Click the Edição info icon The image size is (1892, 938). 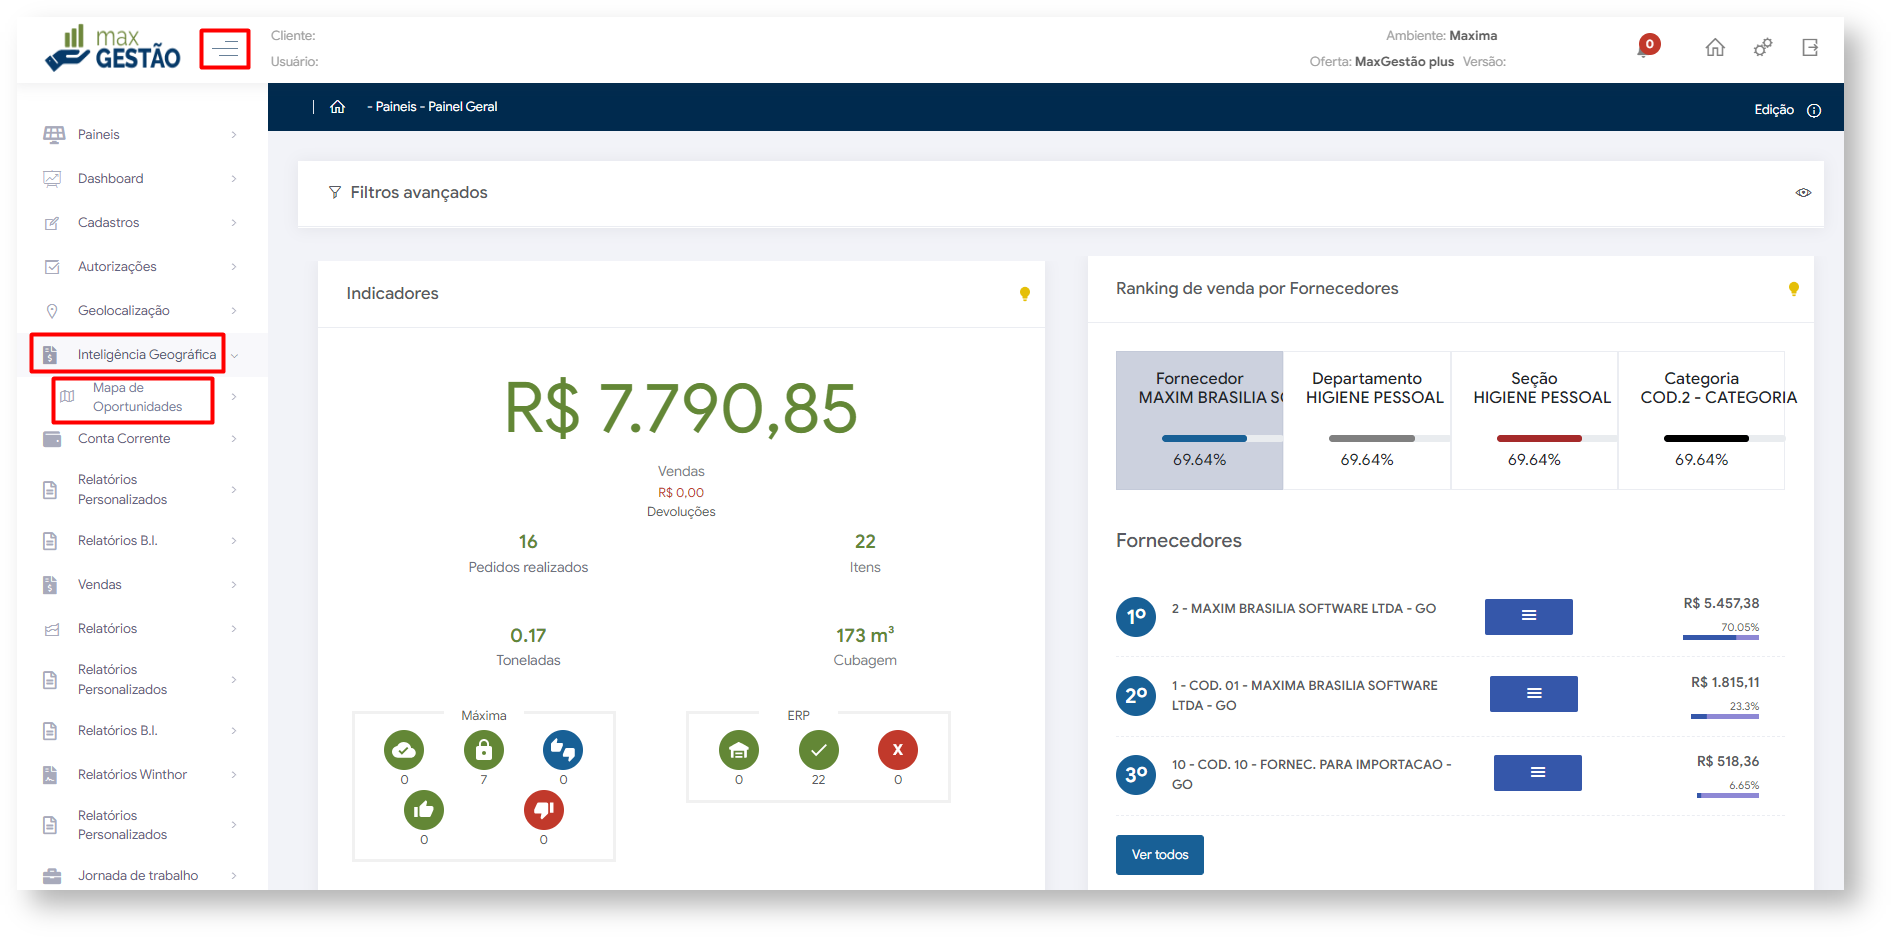(1814, 110)
